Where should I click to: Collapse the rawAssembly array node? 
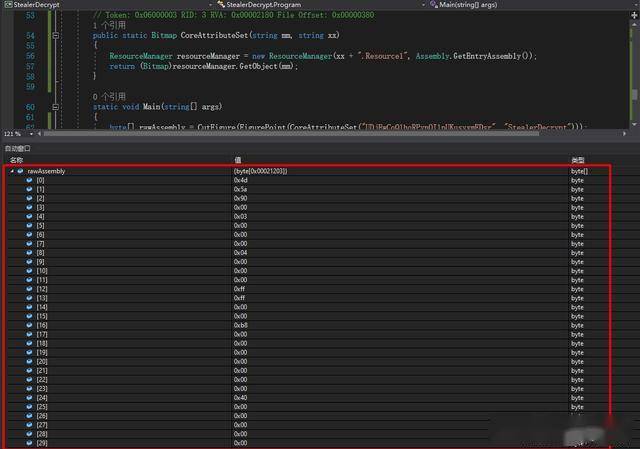click(11, 172)
